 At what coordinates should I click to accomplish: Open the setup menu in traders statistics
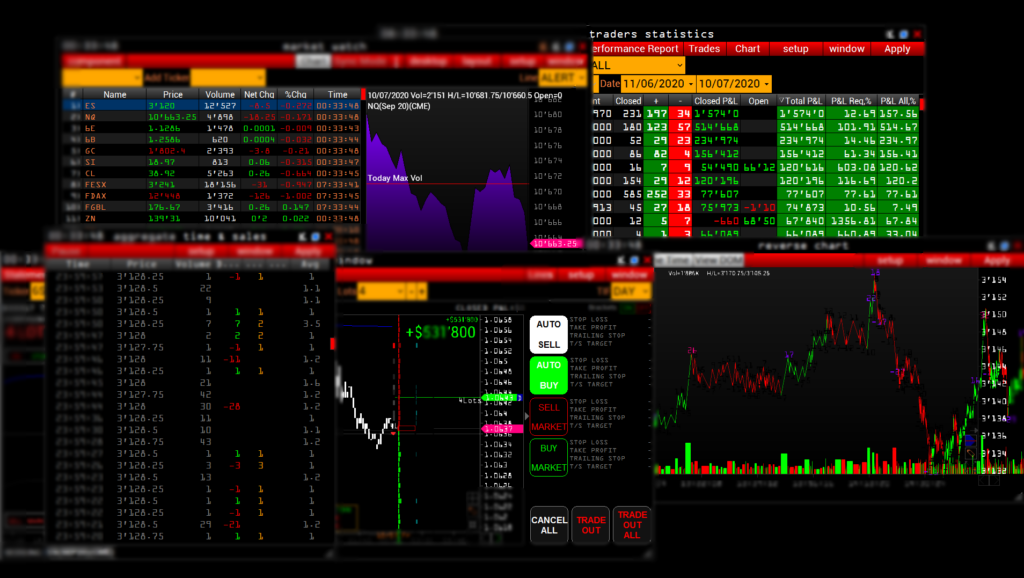[x=795, y=48]
